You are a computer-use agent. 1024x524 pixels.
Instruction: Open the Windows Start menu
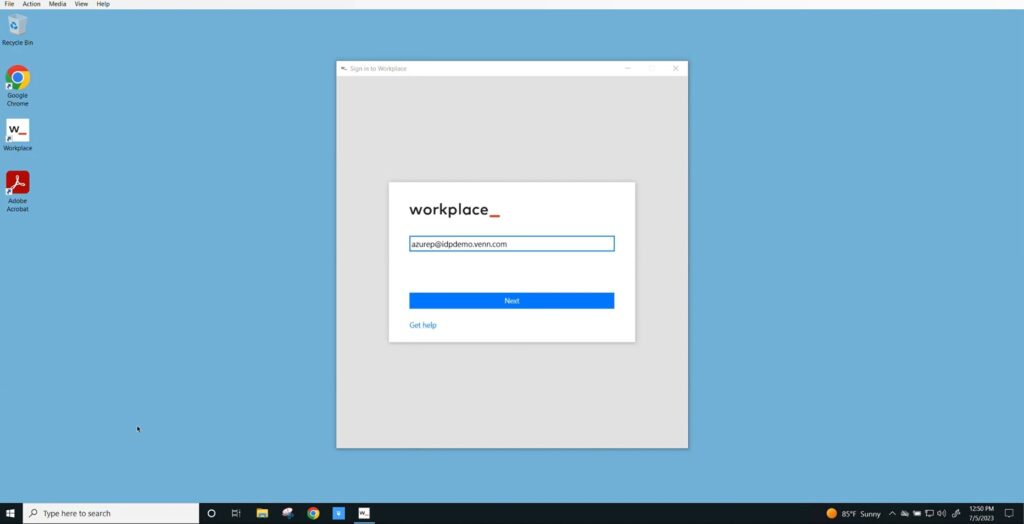pos(11,513)
